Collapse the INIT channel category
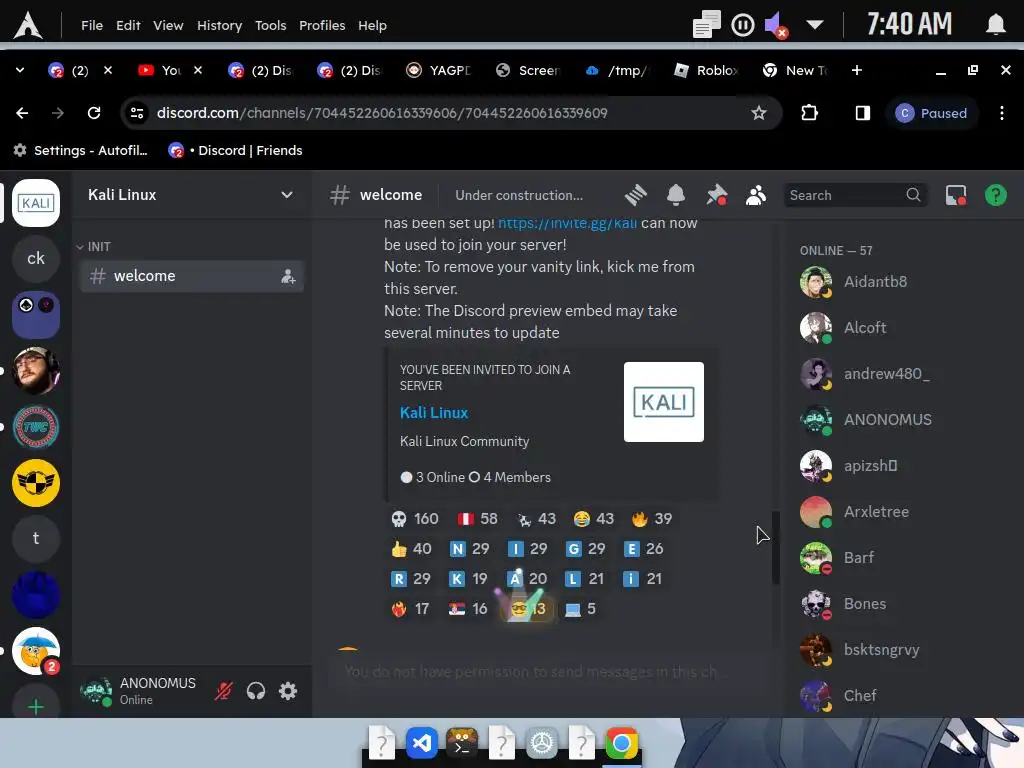 pos(94,247)
